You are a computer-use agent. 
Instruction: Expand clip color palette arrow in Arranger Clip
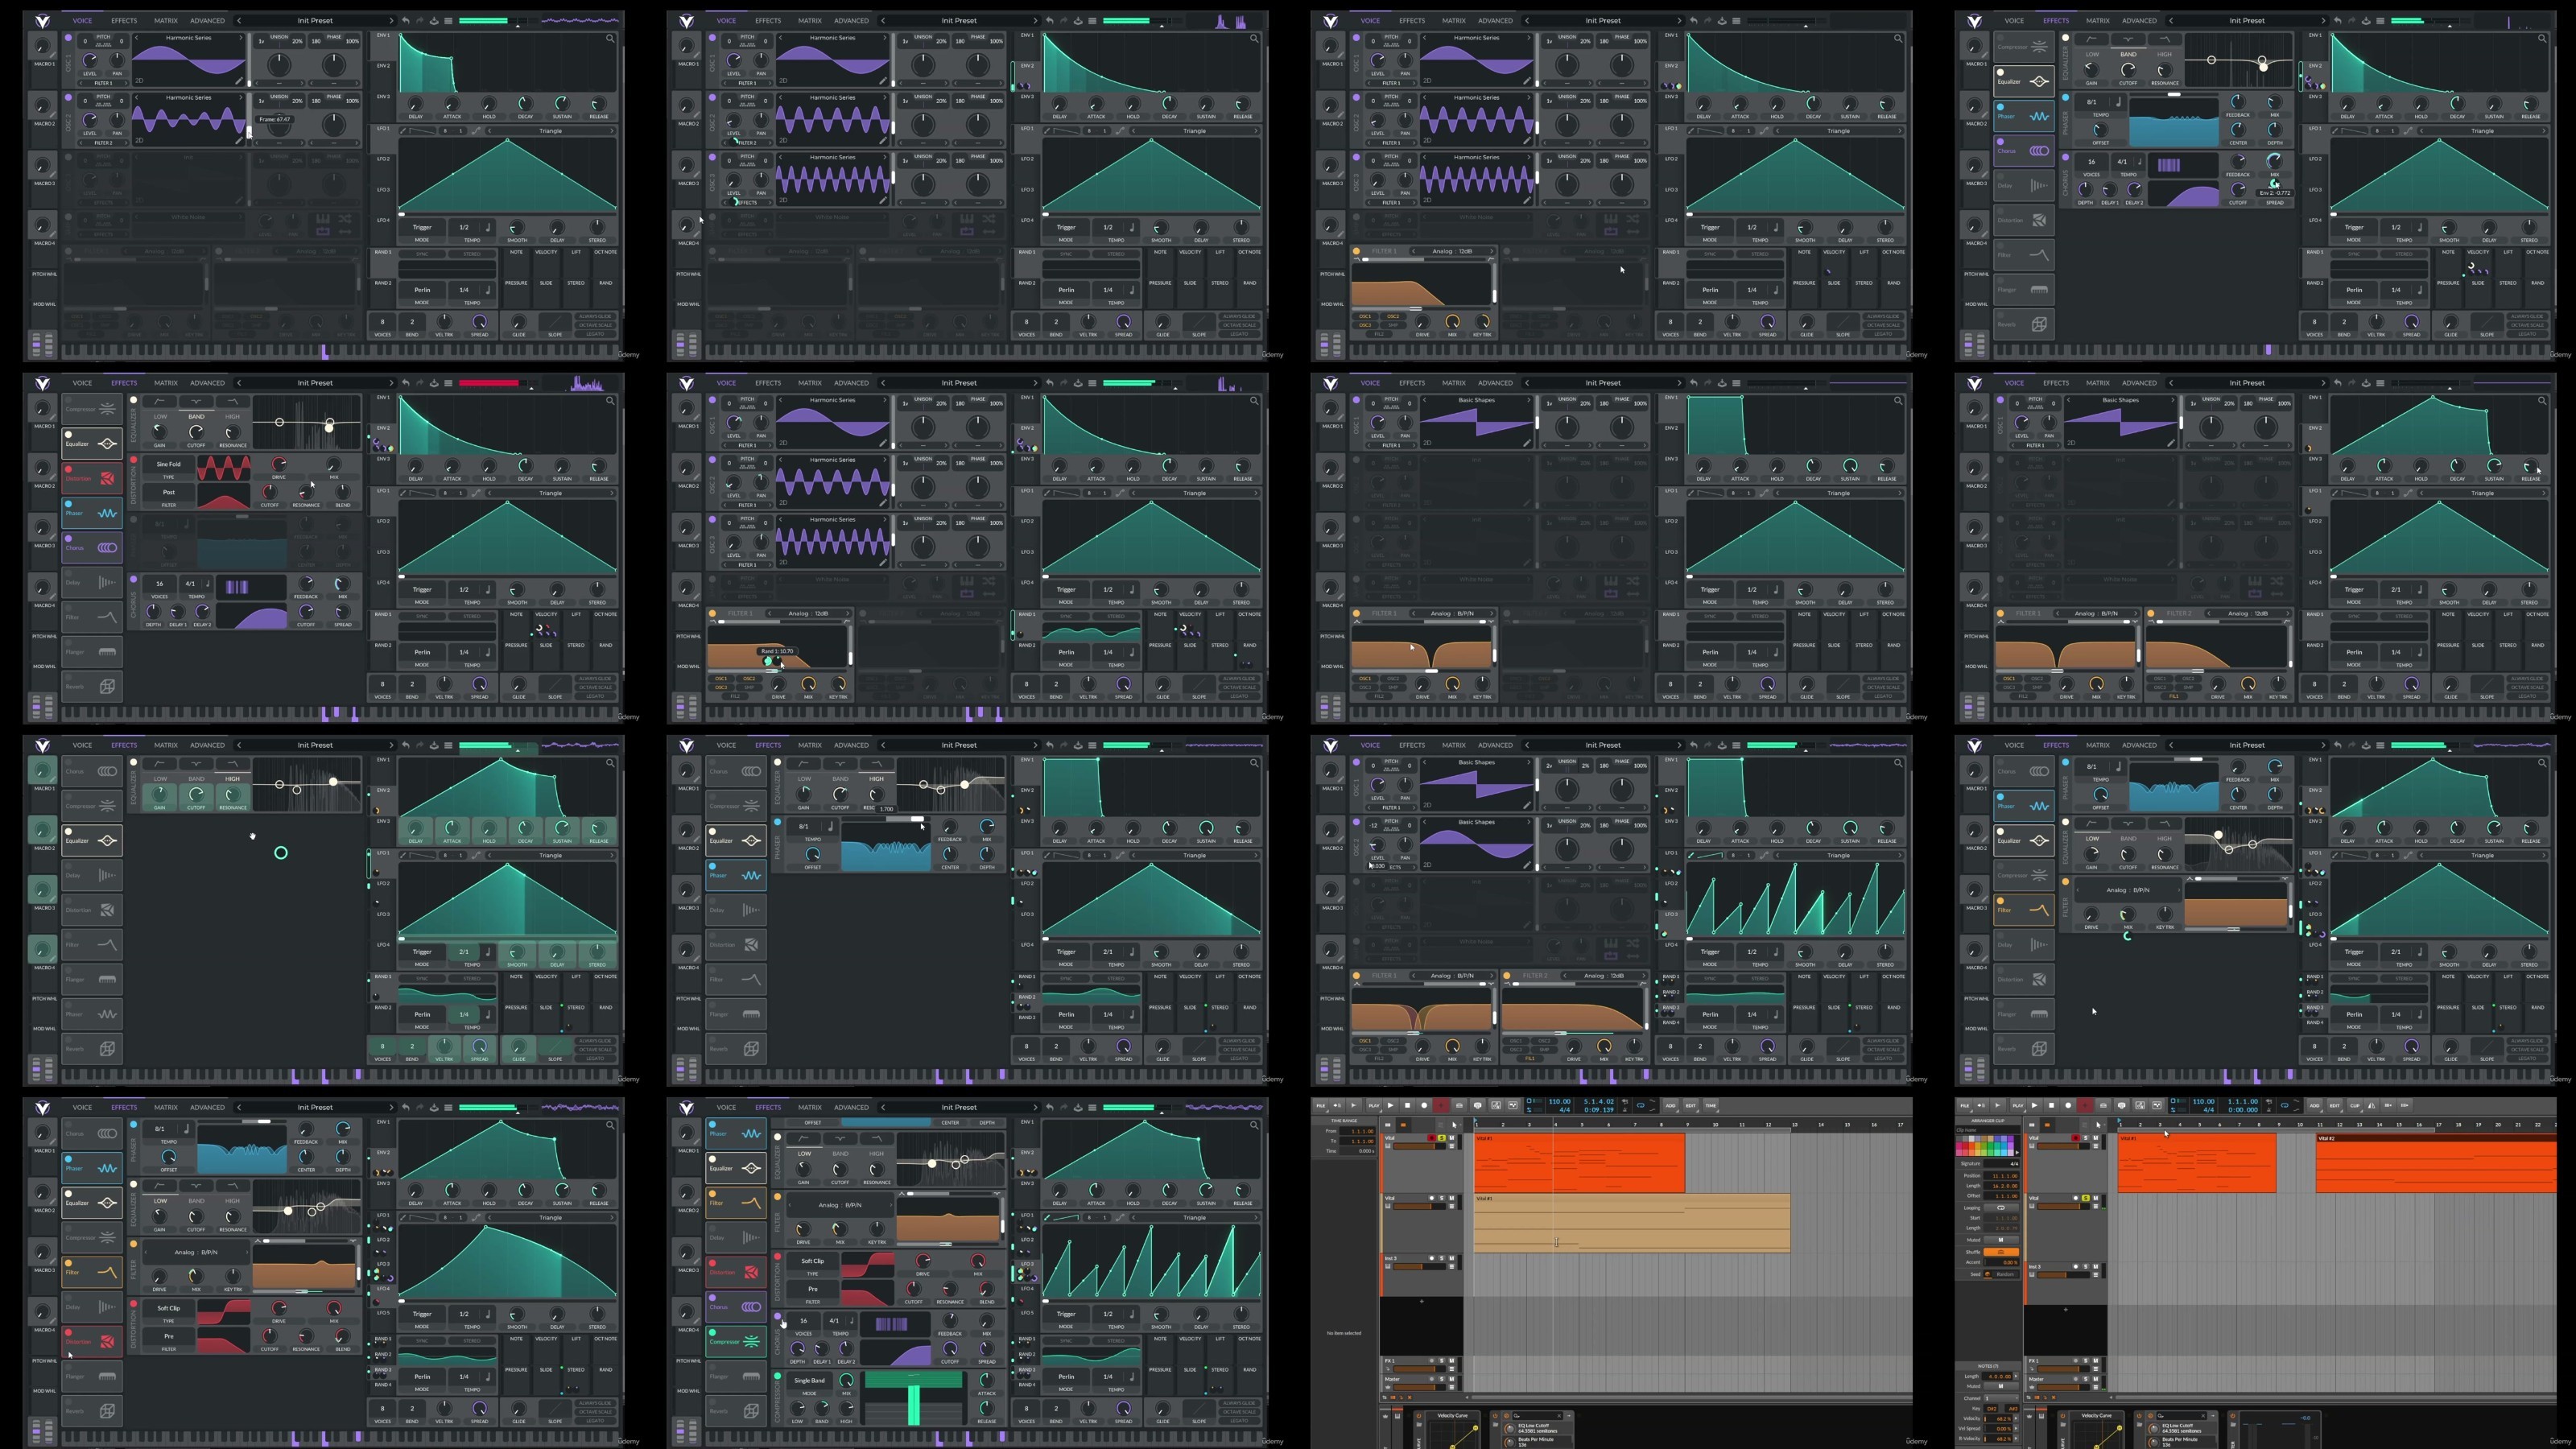click(x=2017, y=1153)
